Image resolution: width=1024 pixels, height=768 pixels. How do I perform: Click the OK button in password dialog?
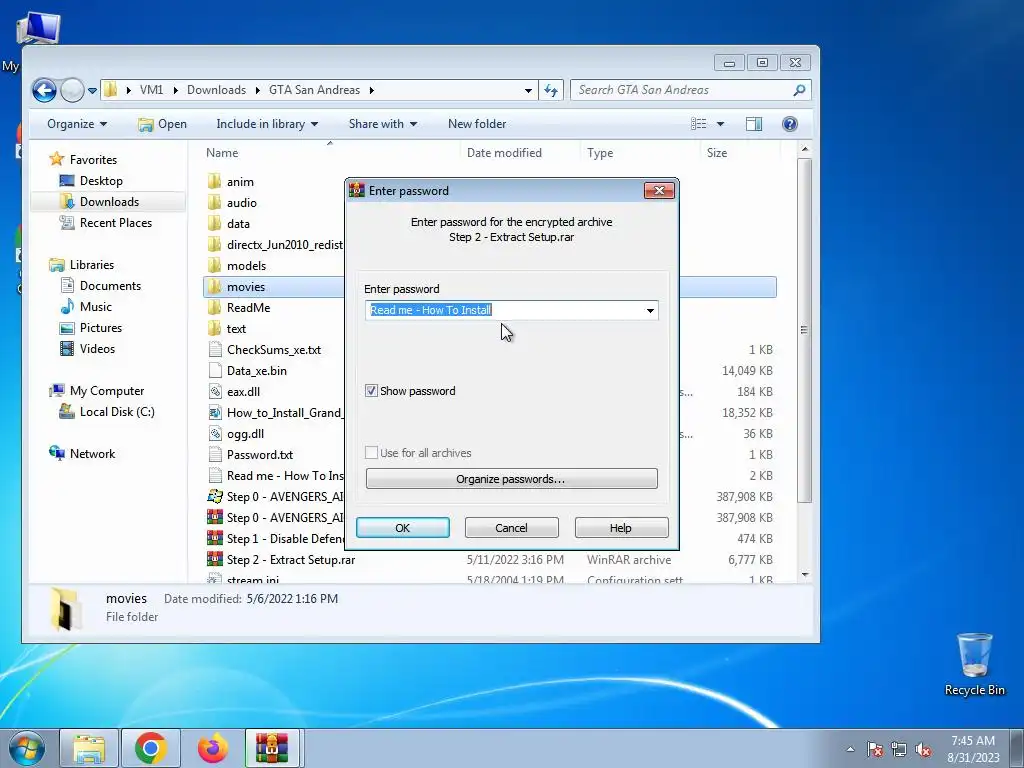(x=402, y=528)
